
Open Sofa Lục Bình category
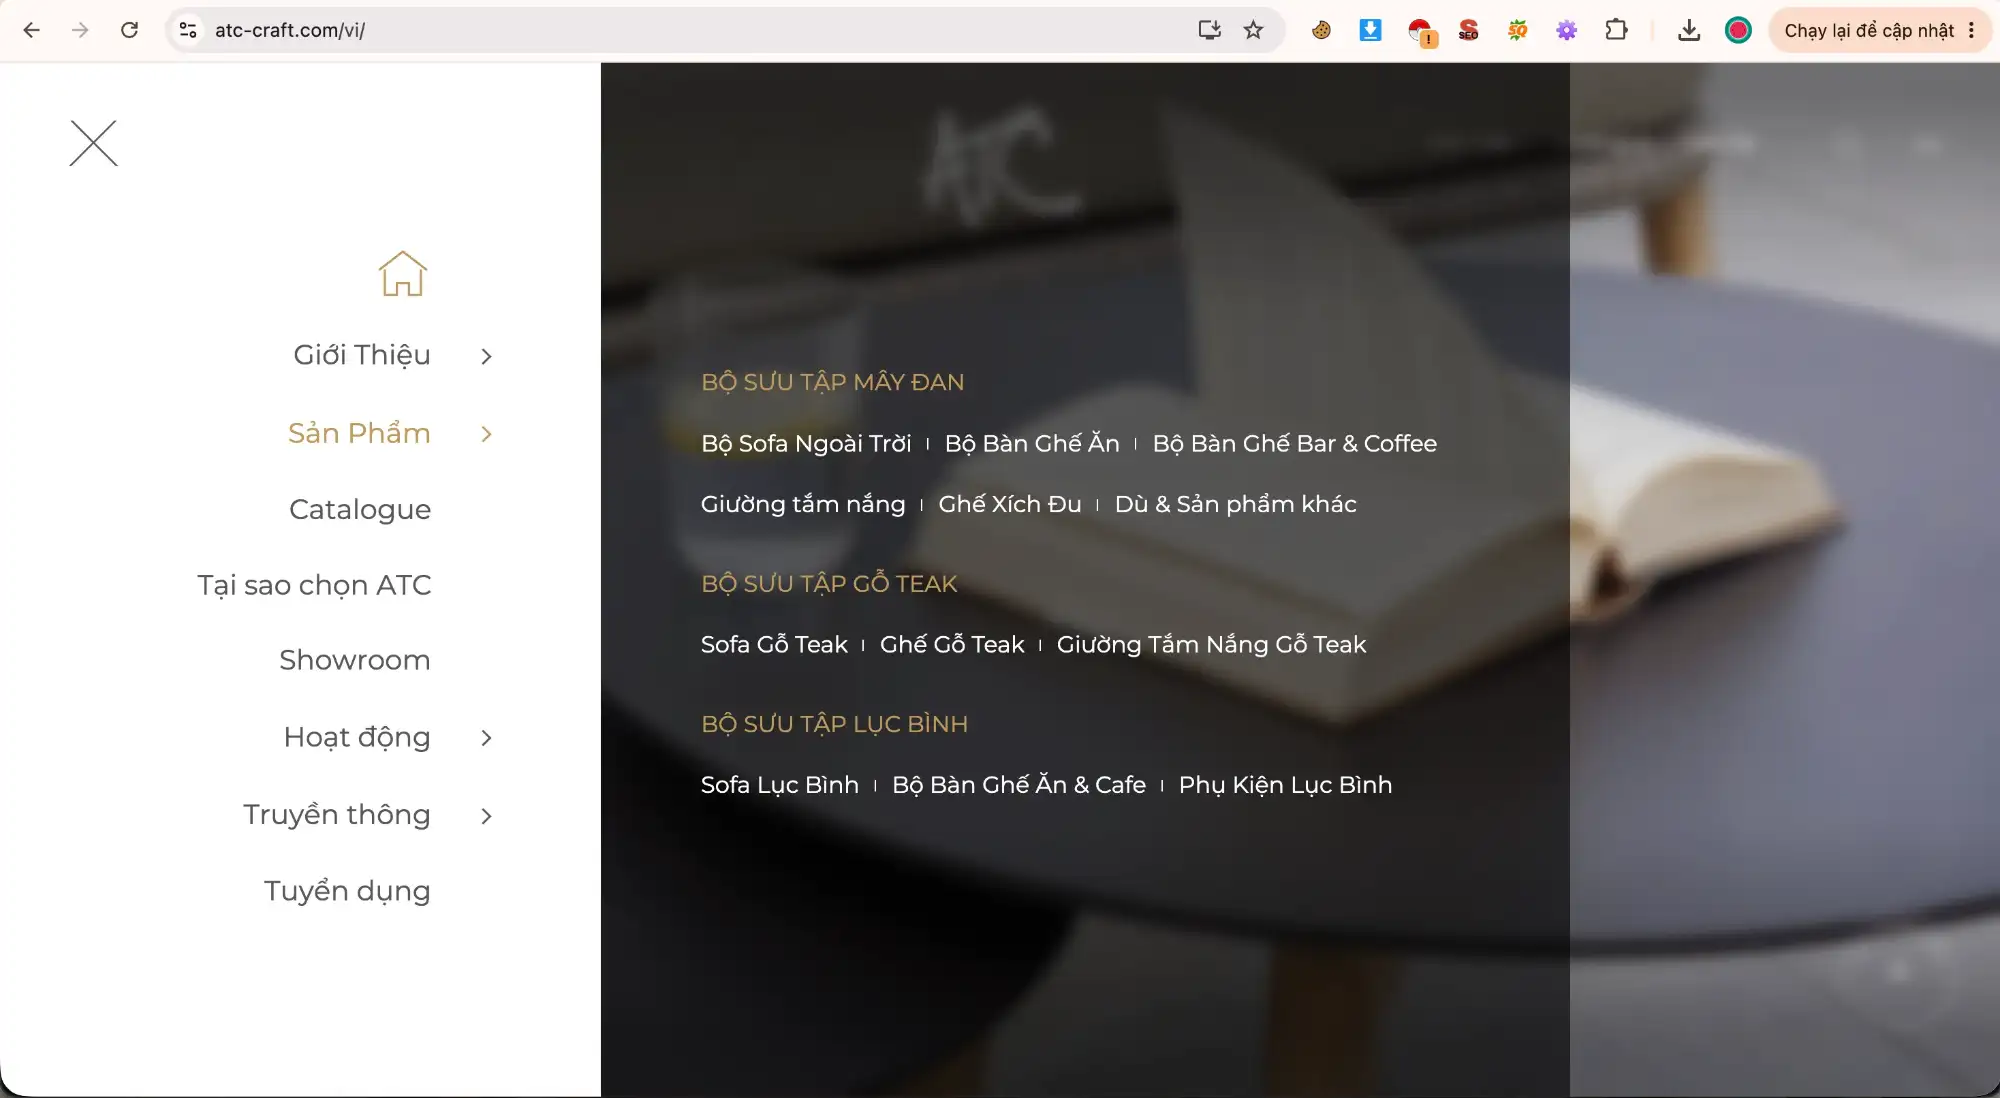click(780, 785)
